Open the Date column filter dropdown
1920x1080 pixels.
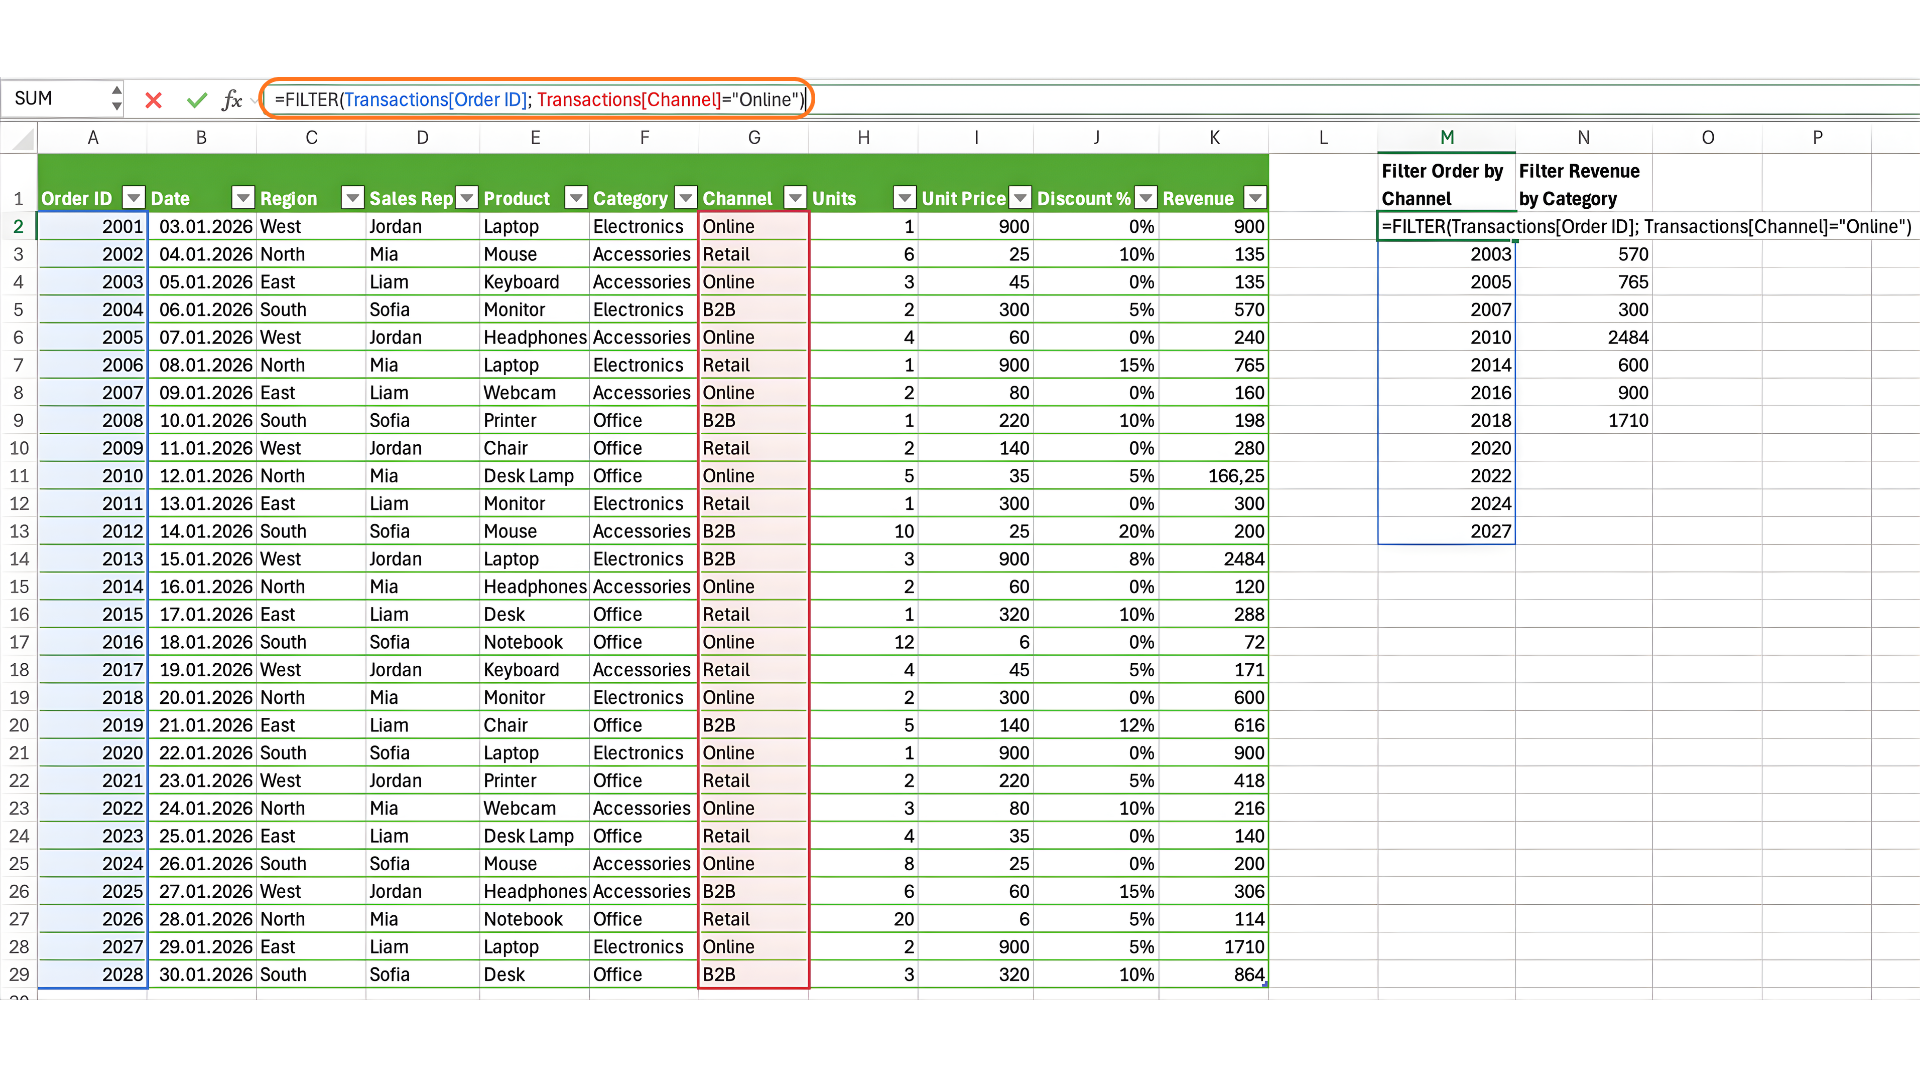tap(242, 198)
